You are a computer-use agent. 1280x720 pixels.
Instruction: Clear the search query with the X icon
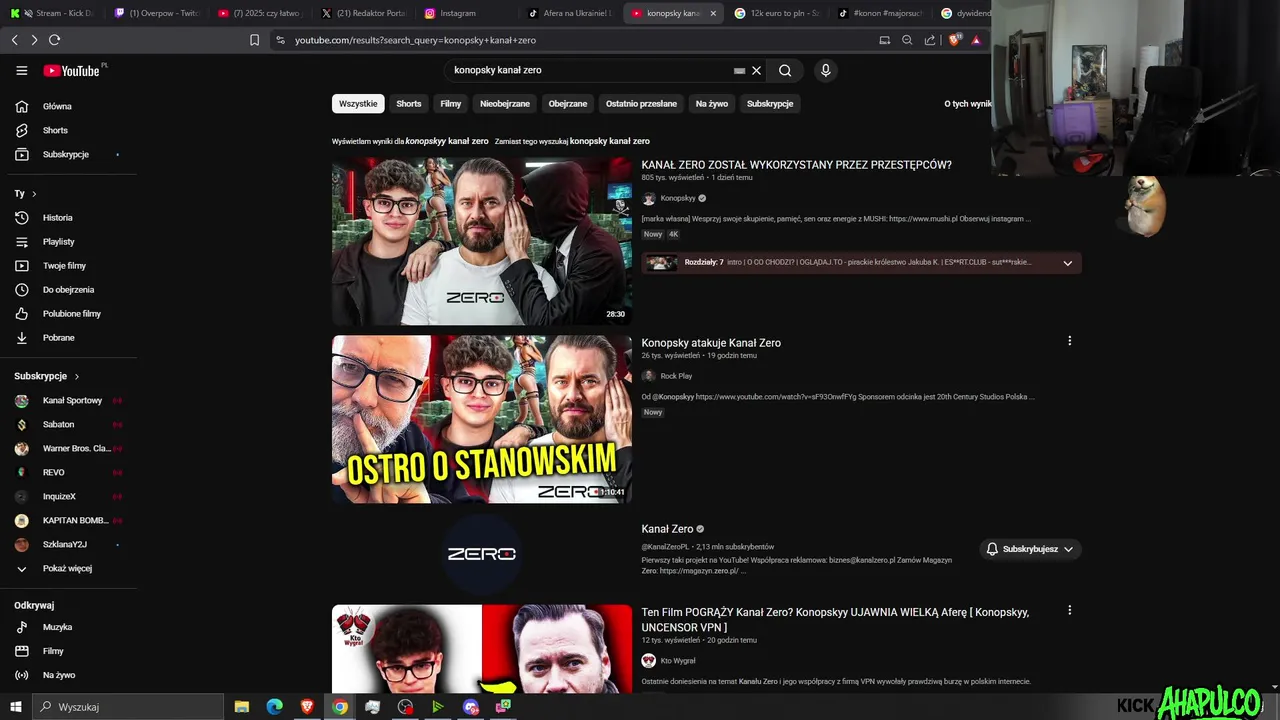757,71
